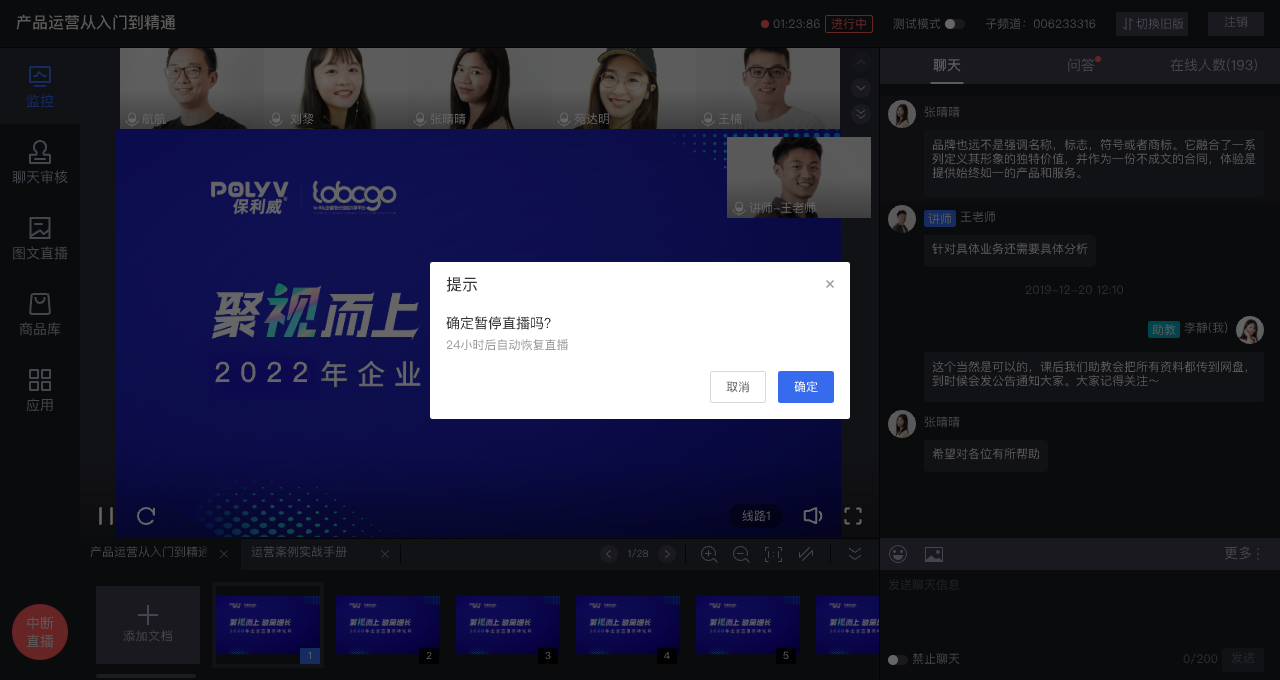Click the page indicator 1/28

[x=638, y=554]
